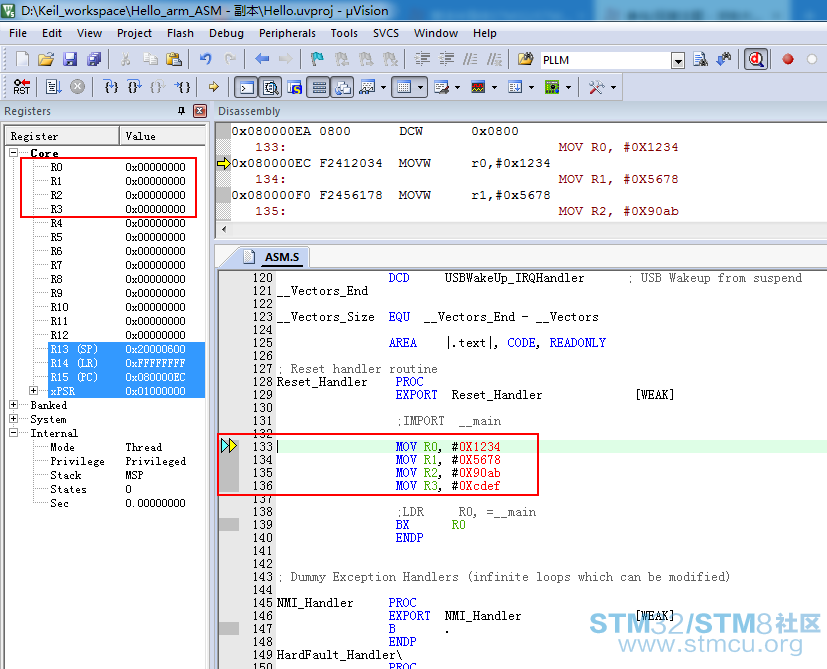Pin the Registers panel
Viewport: 827px width, 669px height.
point(181,111)
